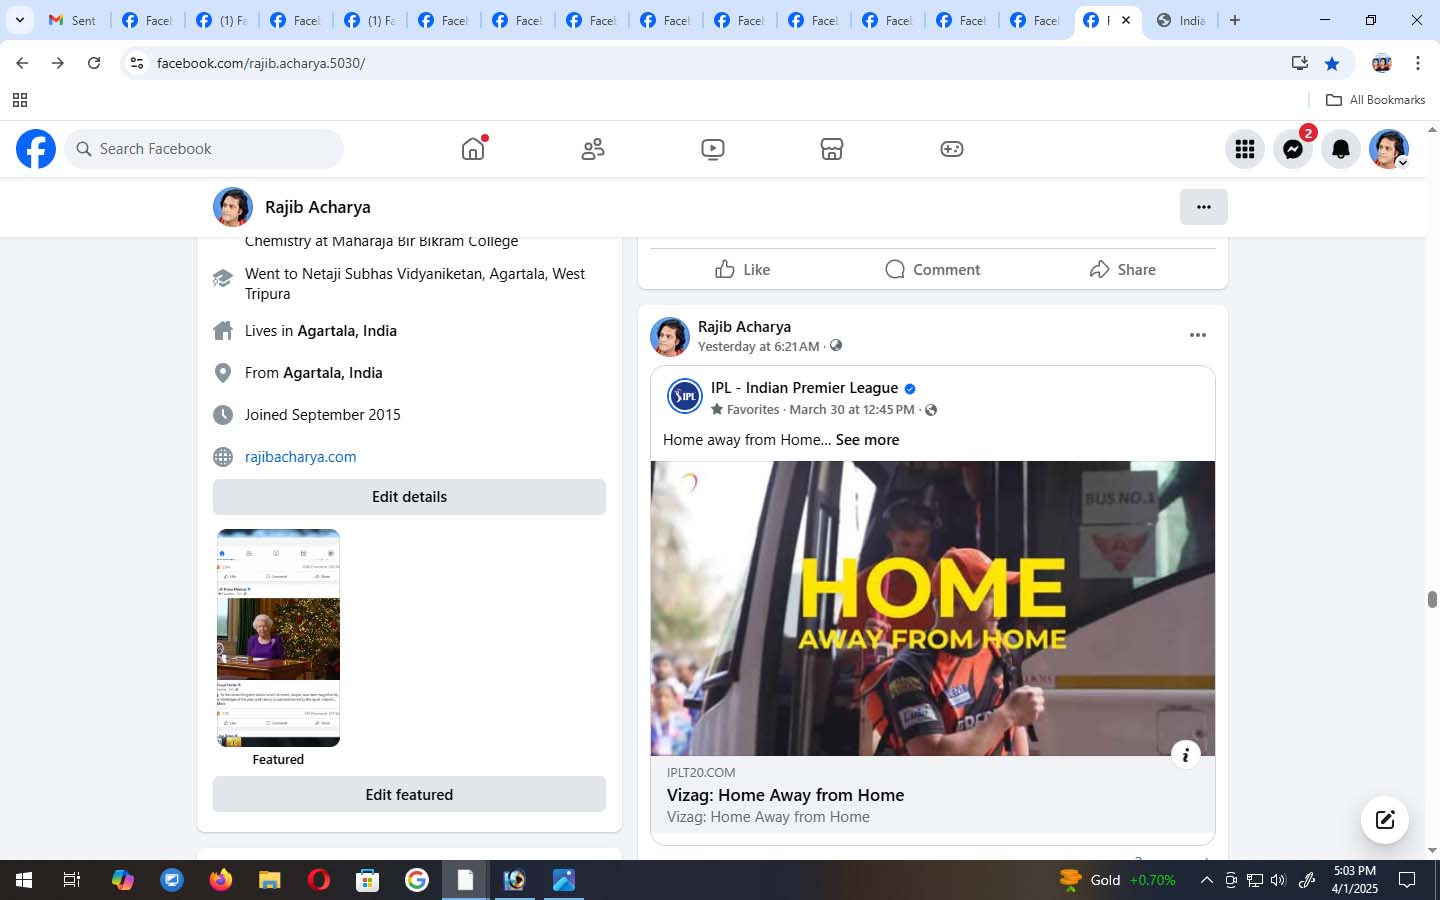Open Vizag: Home Away from Home article link
Image resolution: width=1440 pixels, height=900 pixels.
point(785,795)
